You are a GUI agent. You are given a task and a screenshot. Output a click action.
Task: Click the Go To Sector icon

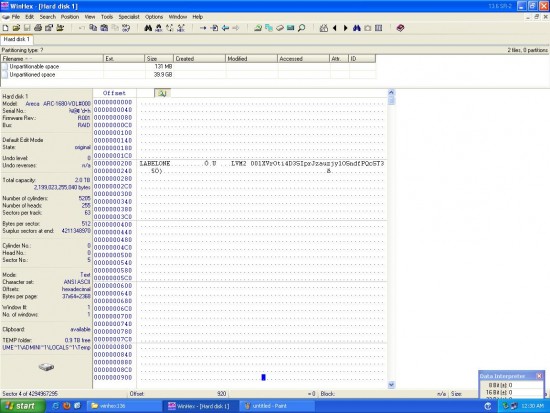[x=214, y=28]
